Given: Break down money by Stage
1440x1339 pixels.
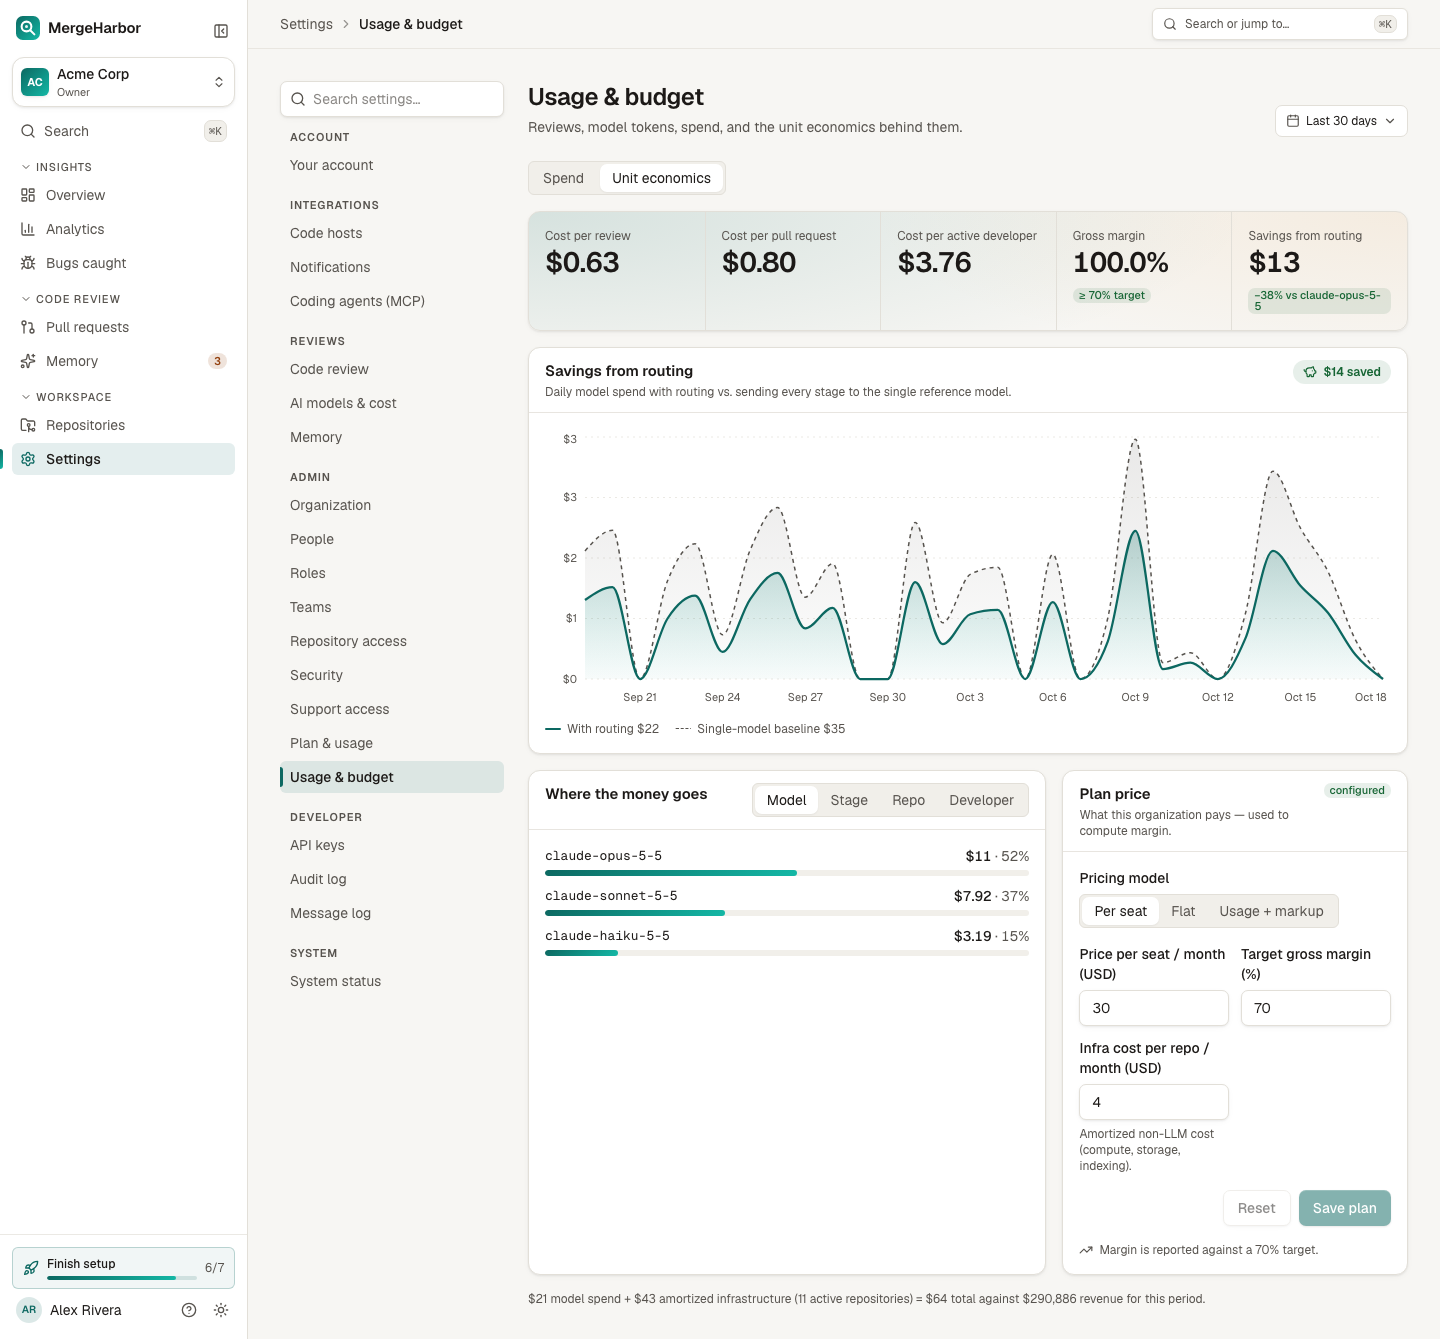Looking at the screenshot, I should pos(849,800).
